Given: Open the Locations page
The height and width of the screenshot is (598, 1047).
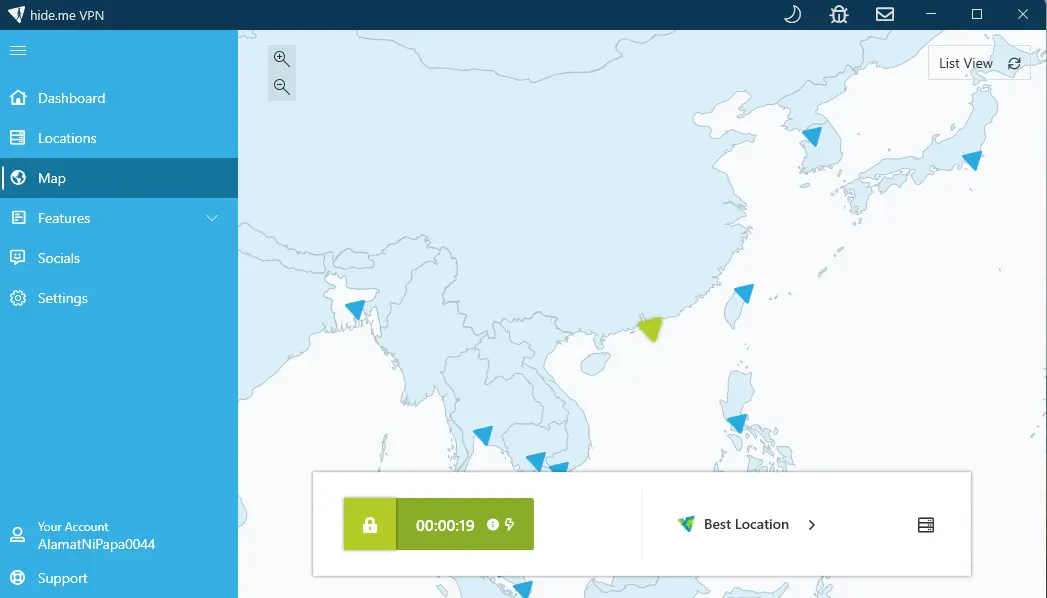Looking at the screenshot, I should 119,138.
